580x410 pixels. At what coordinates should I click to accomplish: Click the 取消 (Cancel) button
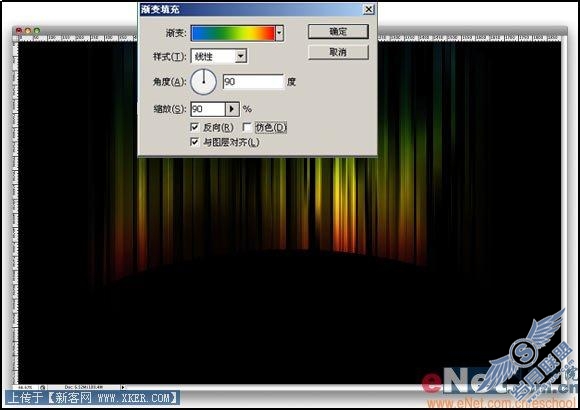point(338,52)
